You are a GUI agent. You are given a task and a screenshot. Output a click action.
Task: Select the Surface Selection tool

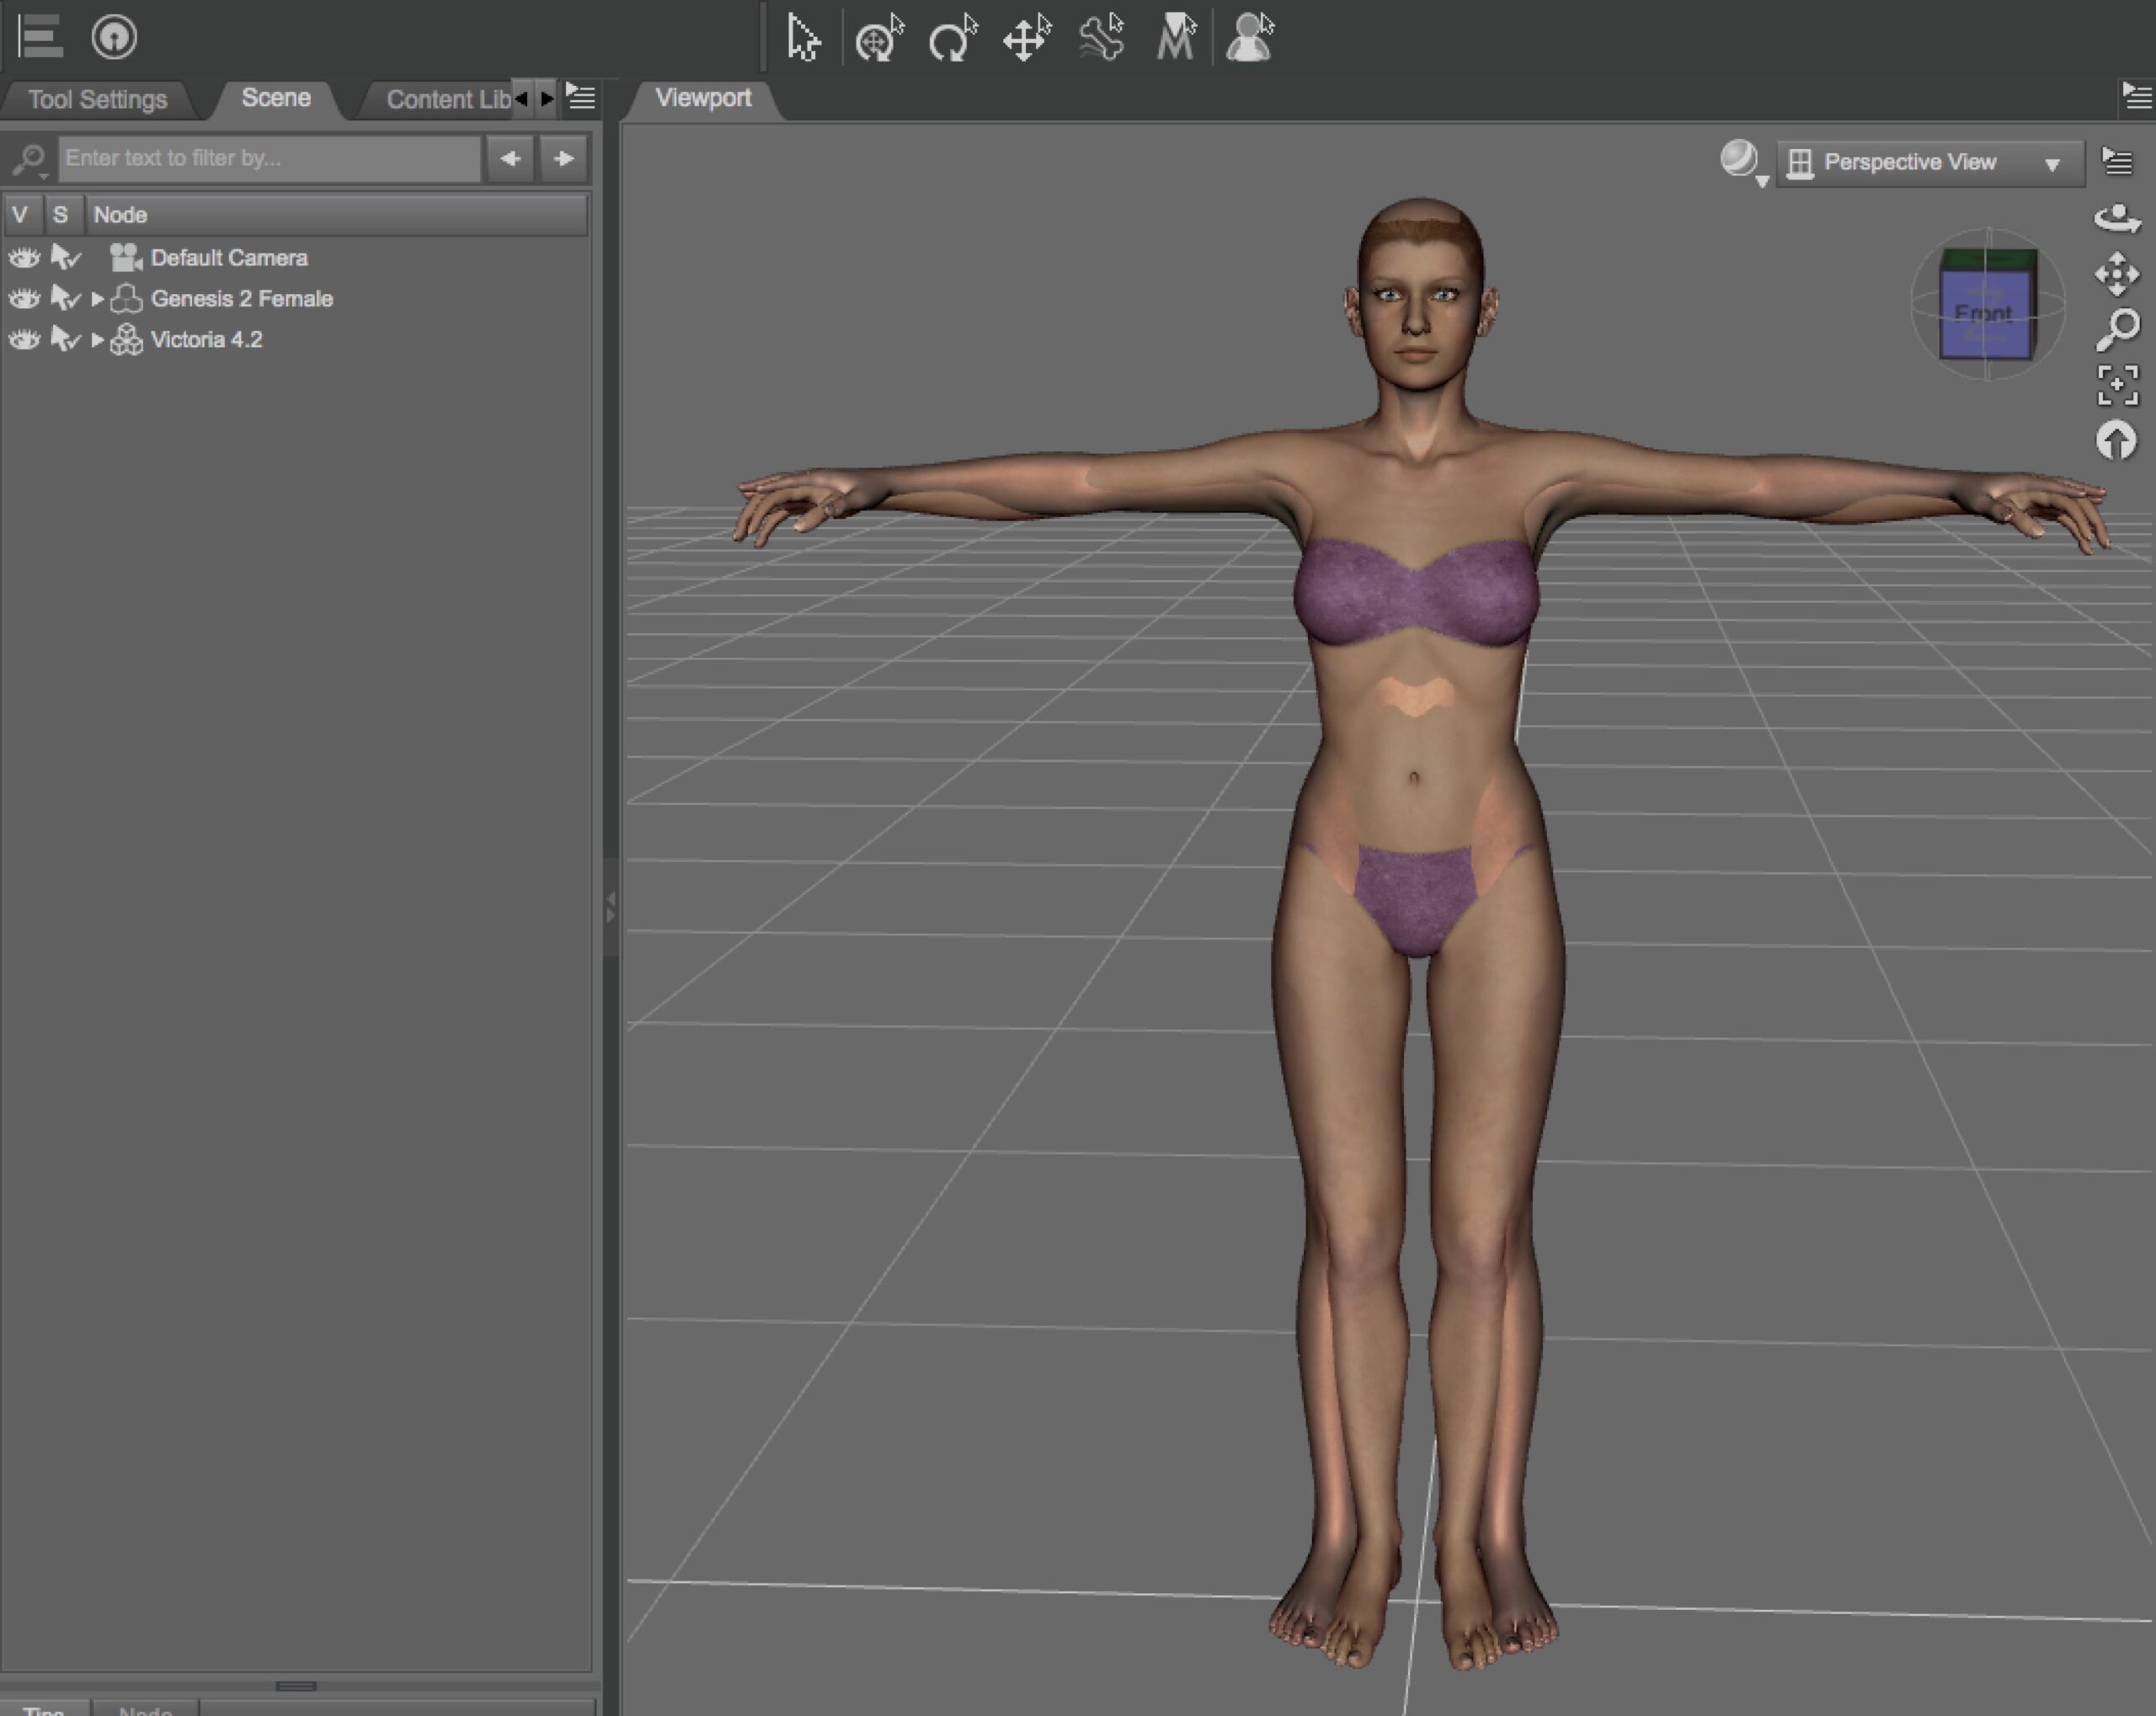[x=1175, y=39]
